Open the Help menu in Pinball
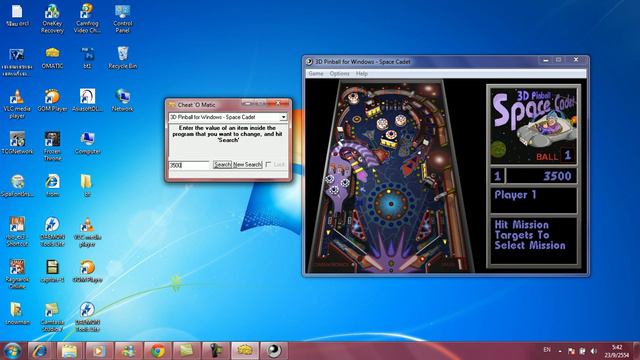The image size is (640, 360). 362,73
